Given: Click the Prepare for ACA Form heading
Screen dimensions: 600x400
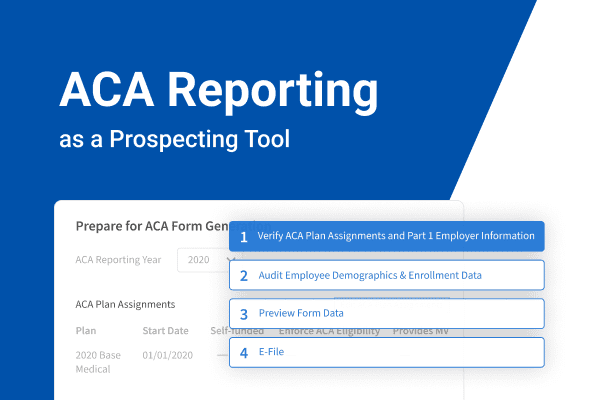Looking at the screenshot, I should click(x=152, y=226).
